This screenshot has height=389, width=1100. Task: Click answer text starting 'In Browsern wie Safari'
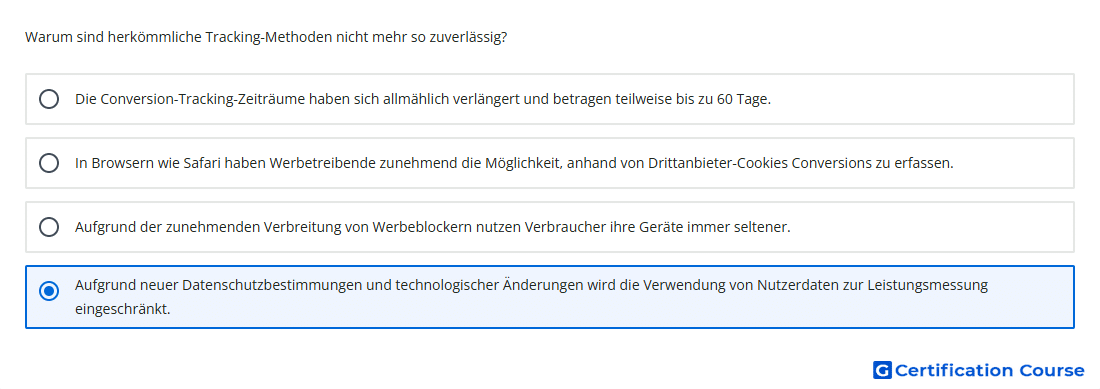[x=514, y=163]
